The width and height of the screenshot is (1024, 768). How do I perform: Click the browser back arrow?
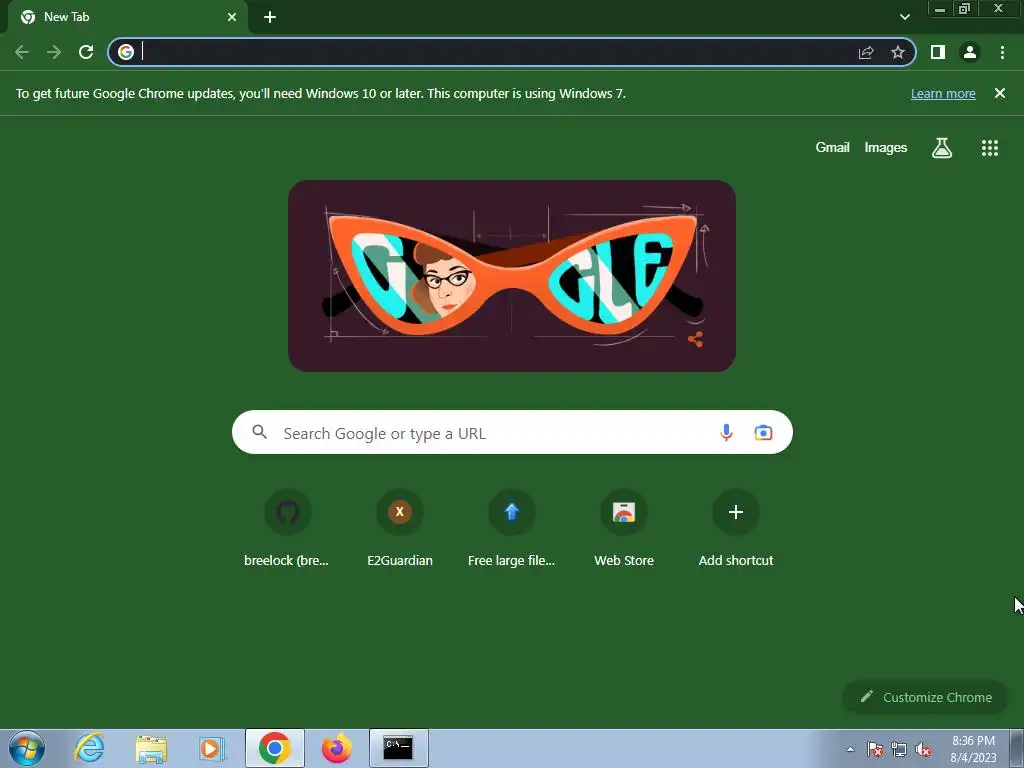[x=22, y=52]
